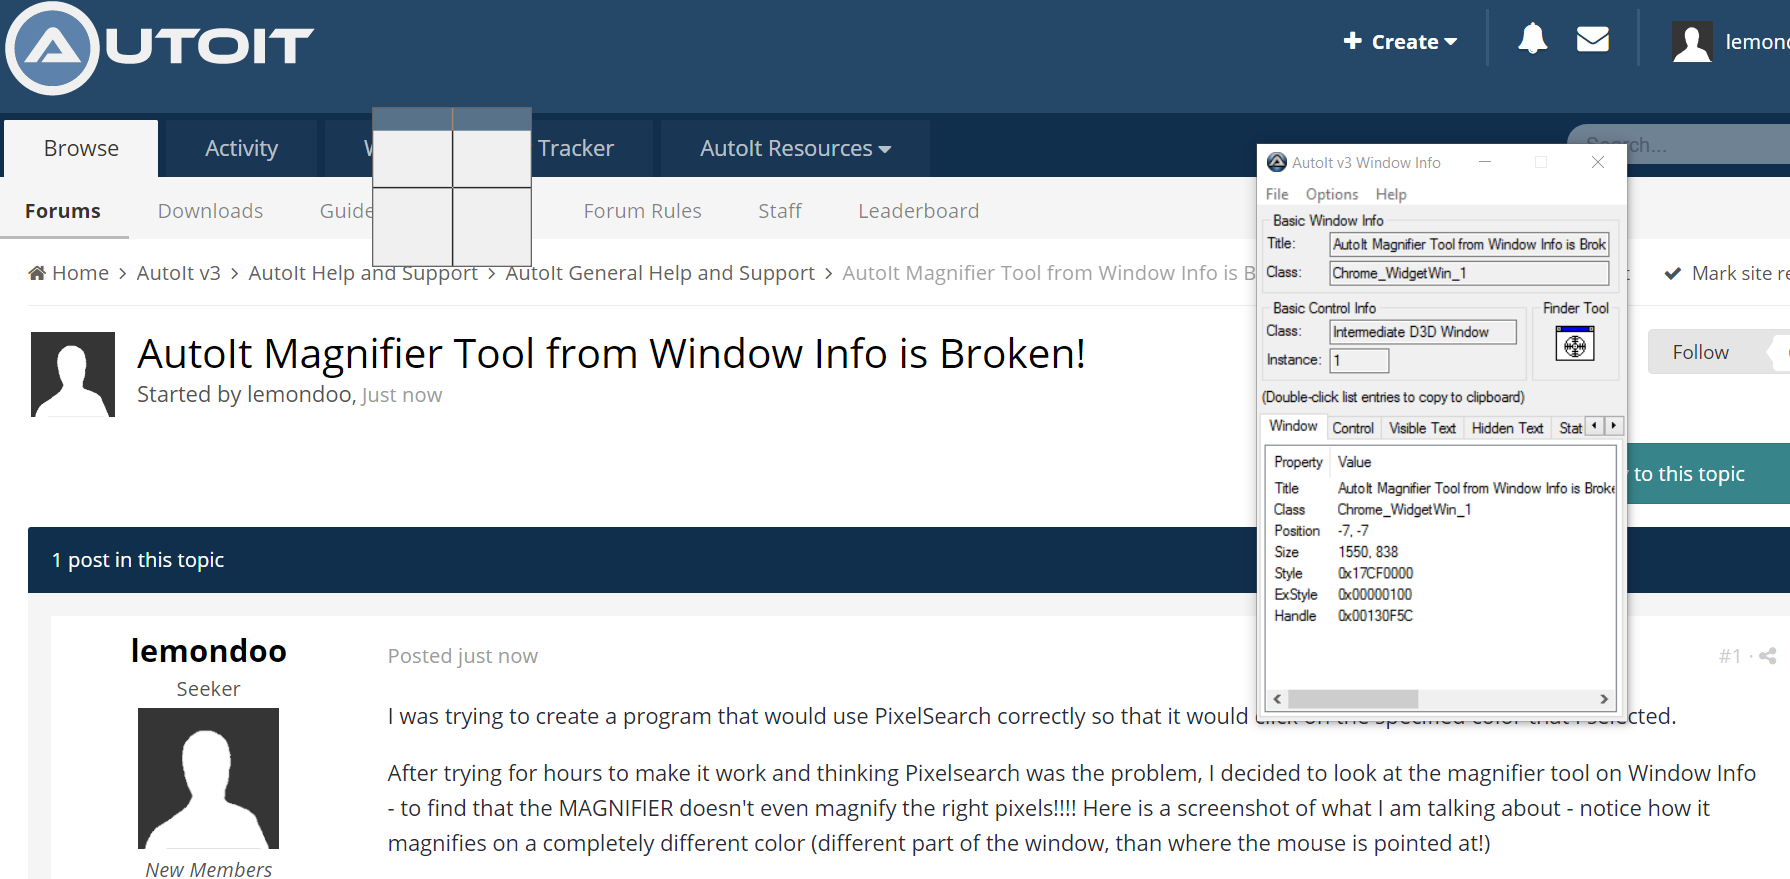Screen dimensions: 1790x879
Task: Switch to the Visible Text tab
Action: [1422, 428]
